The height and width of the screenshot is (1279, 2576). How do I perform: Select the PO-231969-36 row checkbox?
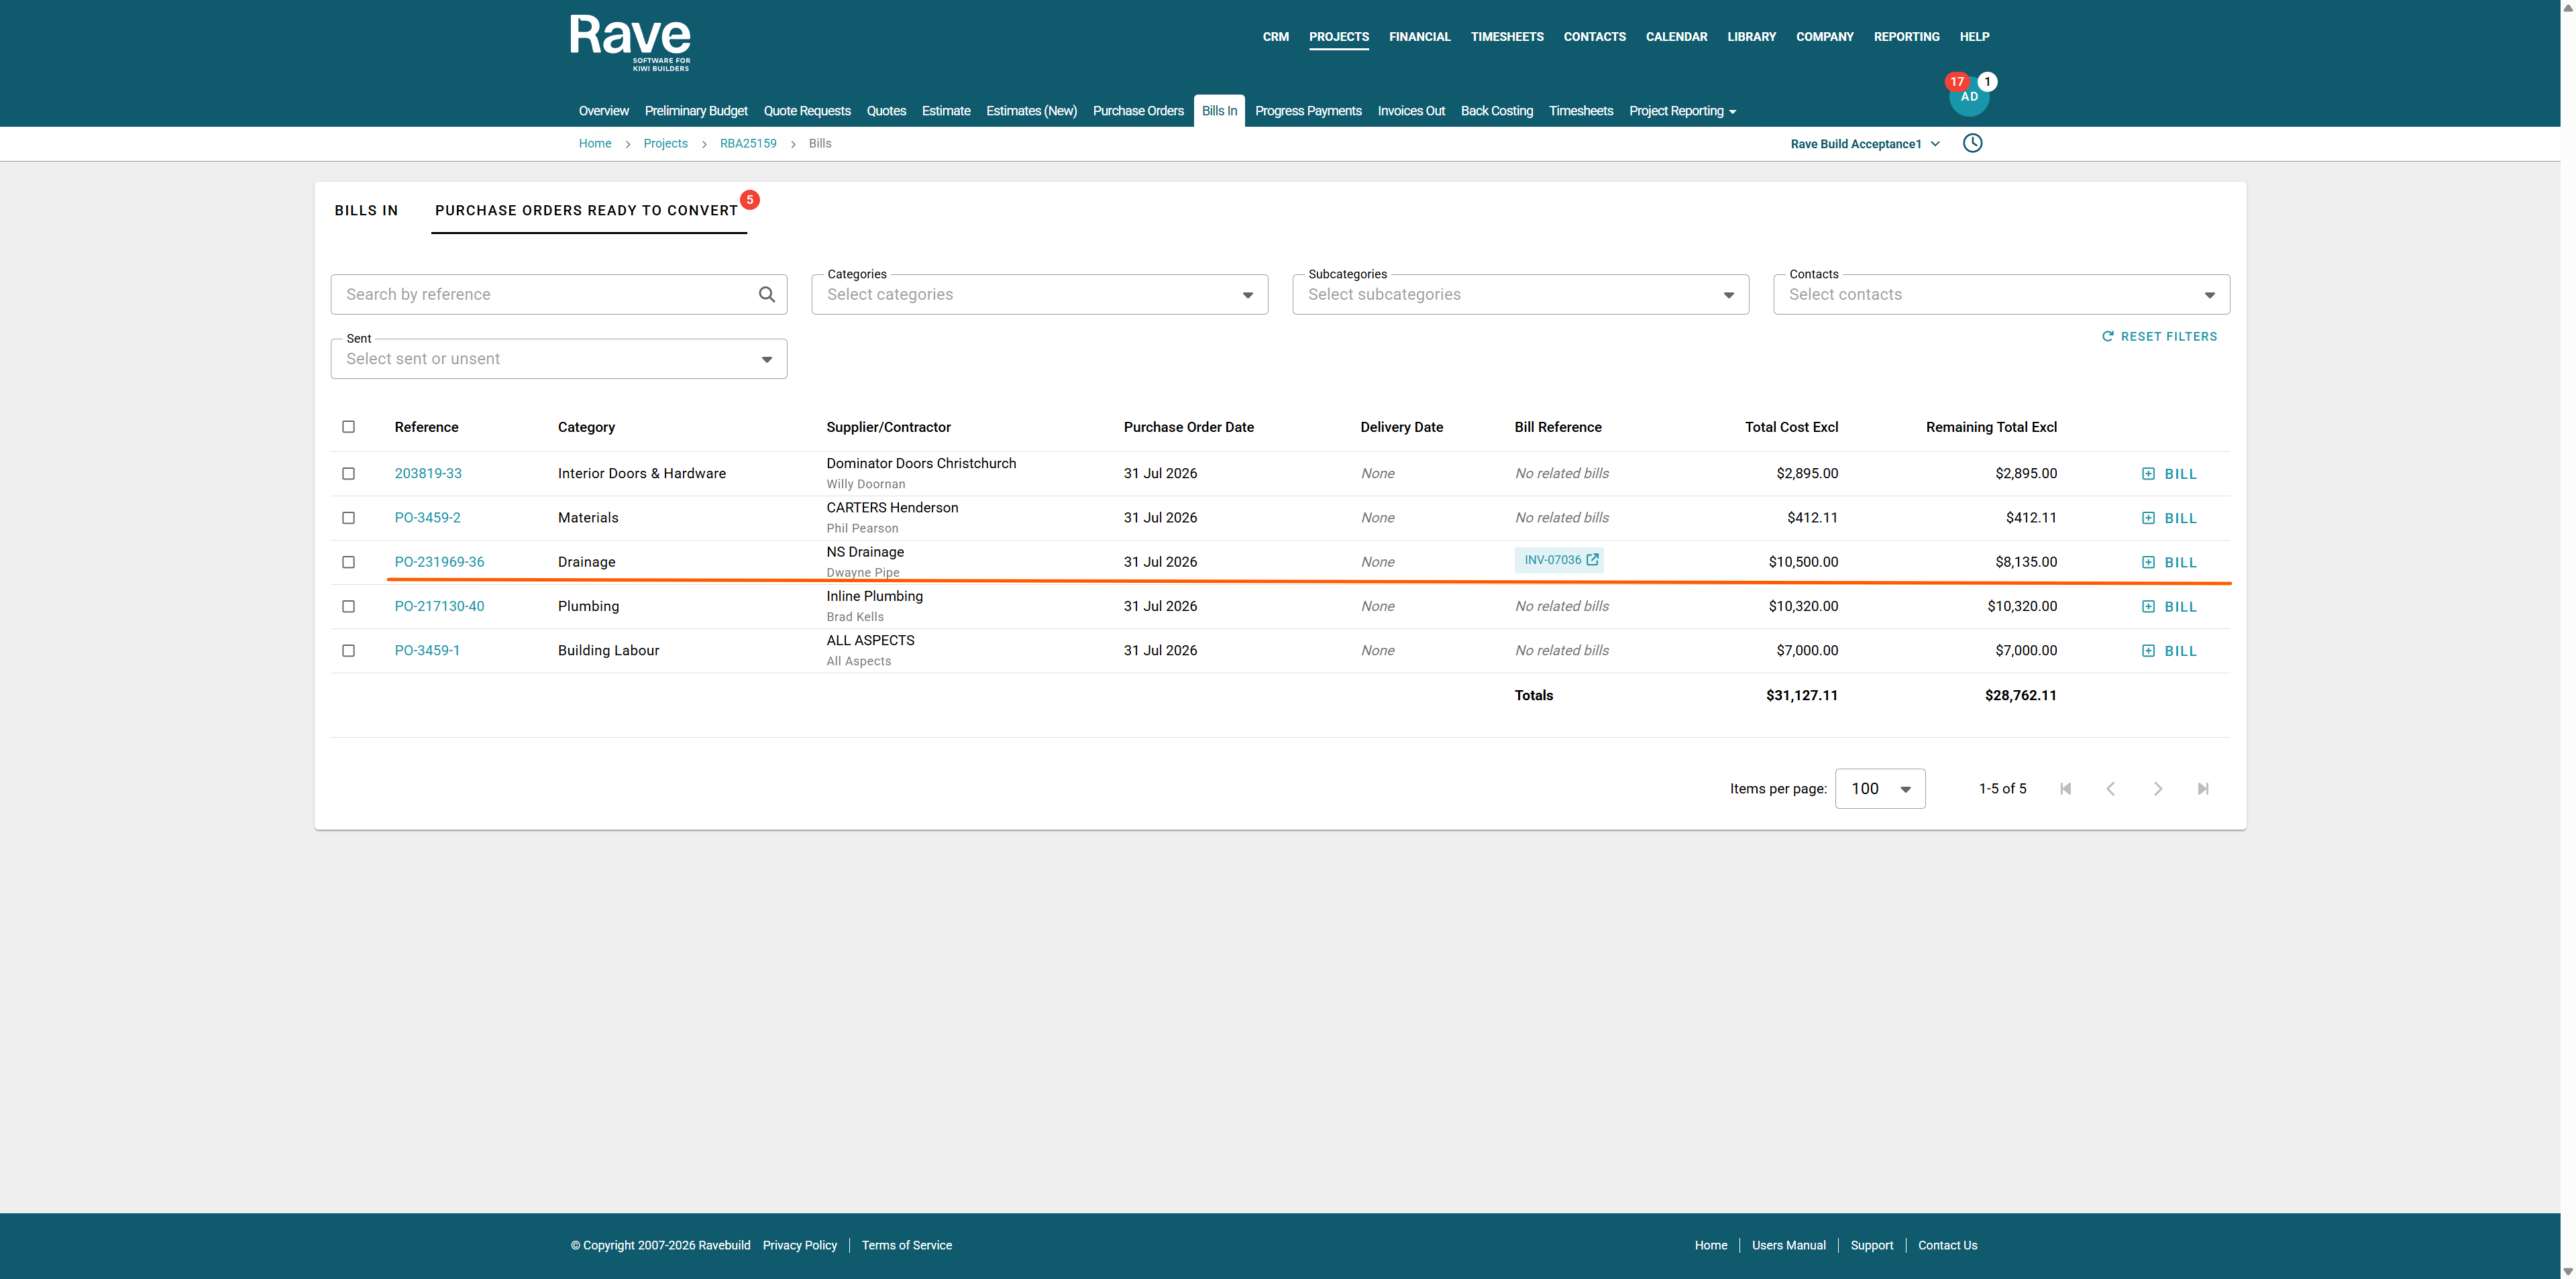(x=348, y=562)
